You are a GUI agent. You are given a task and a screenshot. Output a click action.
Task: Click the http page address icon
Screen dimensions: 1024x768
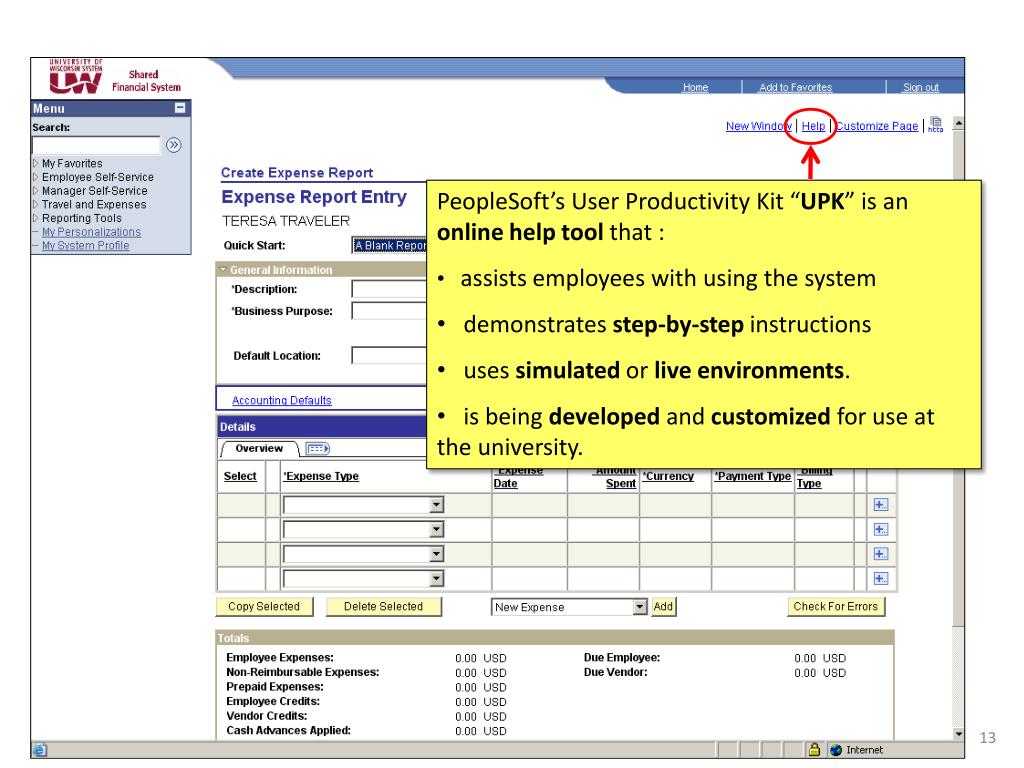936,125
